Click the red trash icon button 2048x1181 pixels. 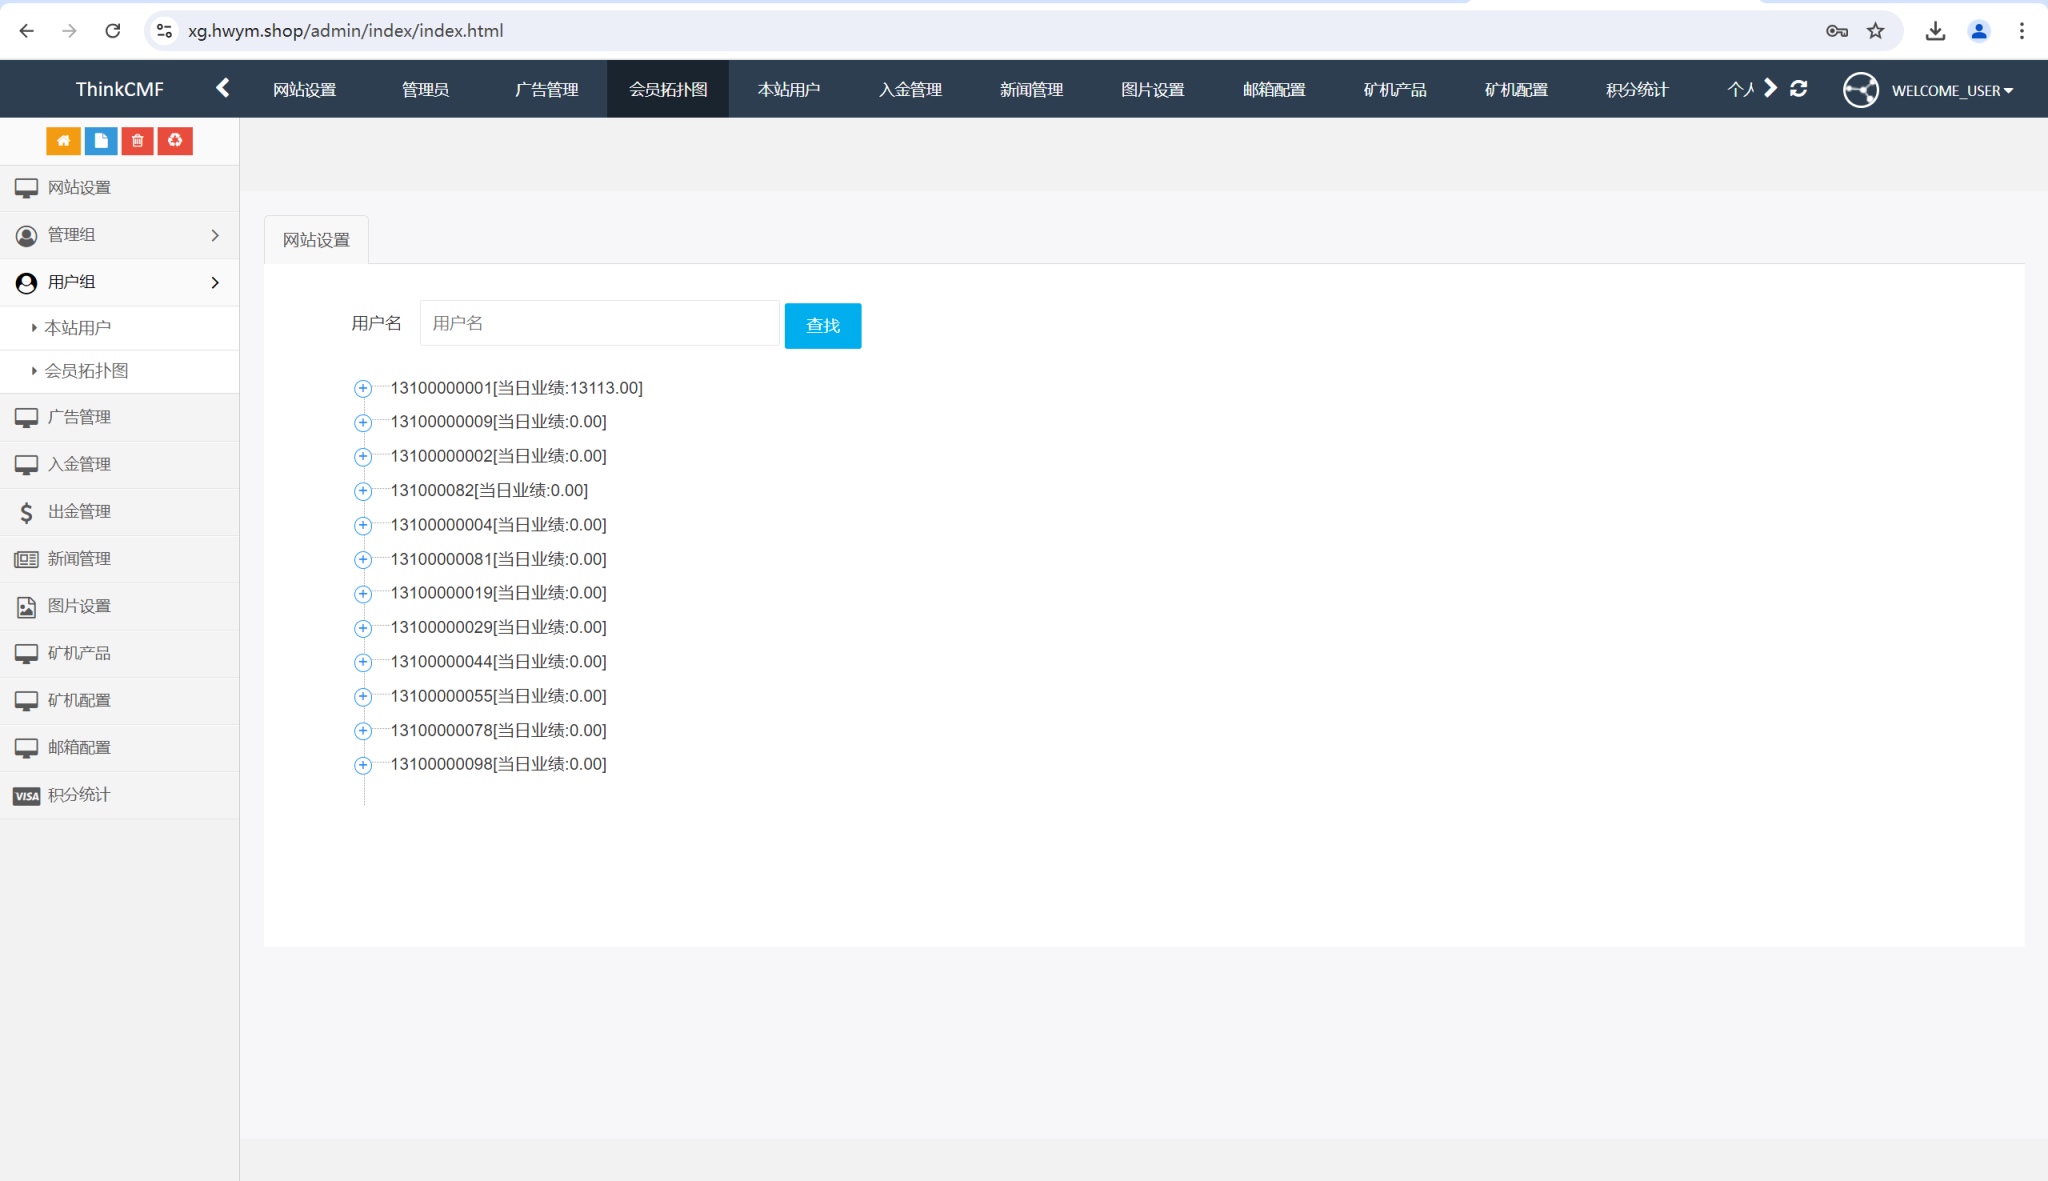pyautogui.click(x=138, y=141)
